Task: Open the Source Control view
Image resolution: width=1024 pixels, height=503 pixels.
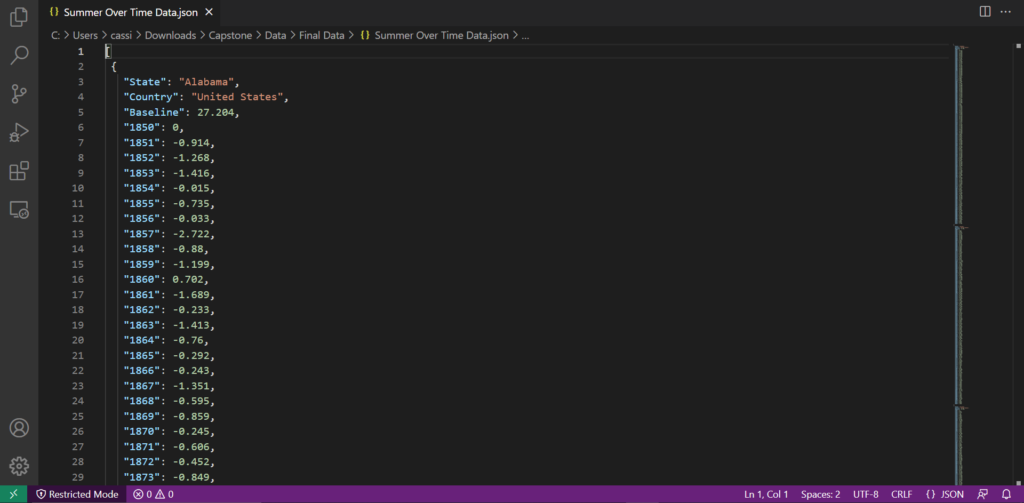Action: 19,94
